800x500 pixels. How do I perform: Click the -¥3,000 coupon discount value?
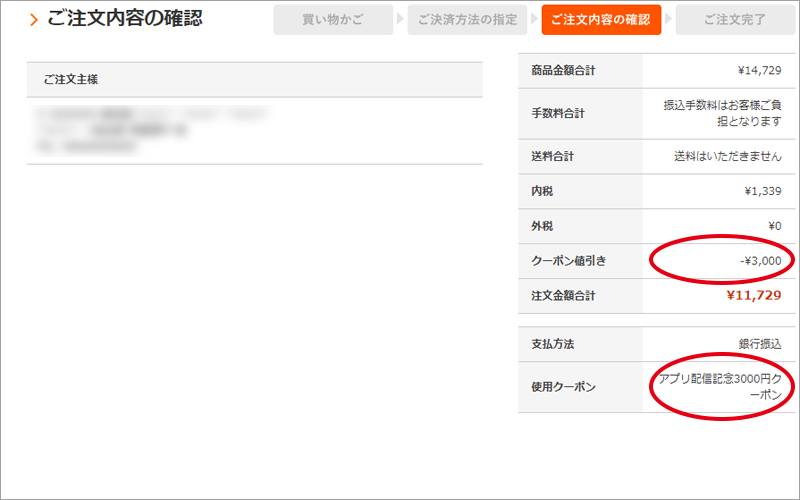click(760, 261)
